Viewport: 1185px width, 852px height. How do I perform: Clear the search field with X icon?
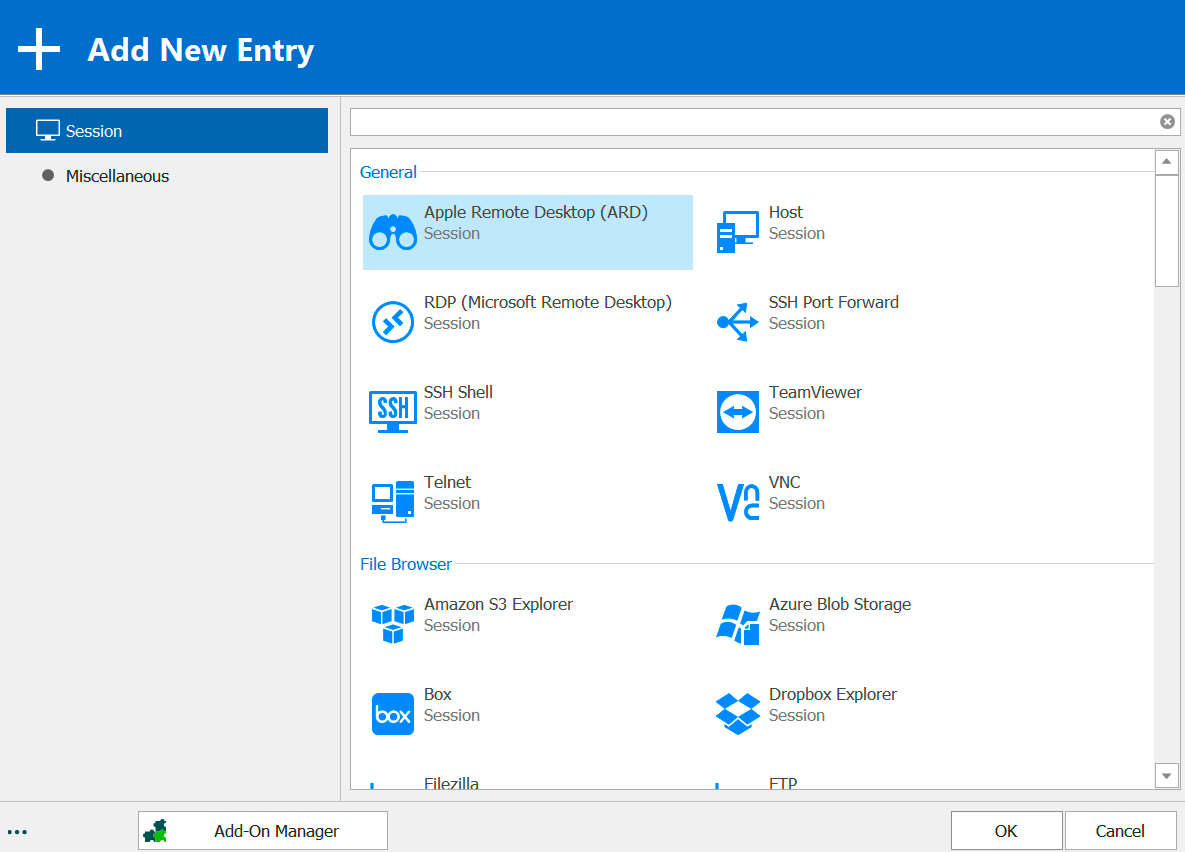(1168, 122)
